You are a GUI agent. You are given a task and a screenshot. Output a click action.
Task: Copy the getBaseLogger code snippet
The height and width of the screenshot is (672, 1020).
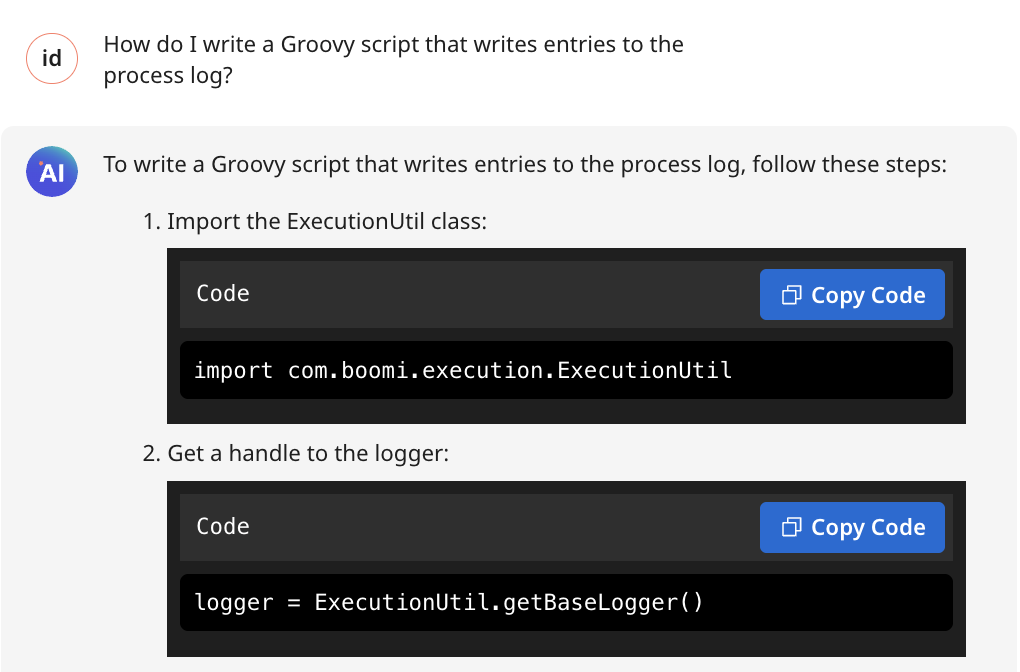tap(852, 527)
